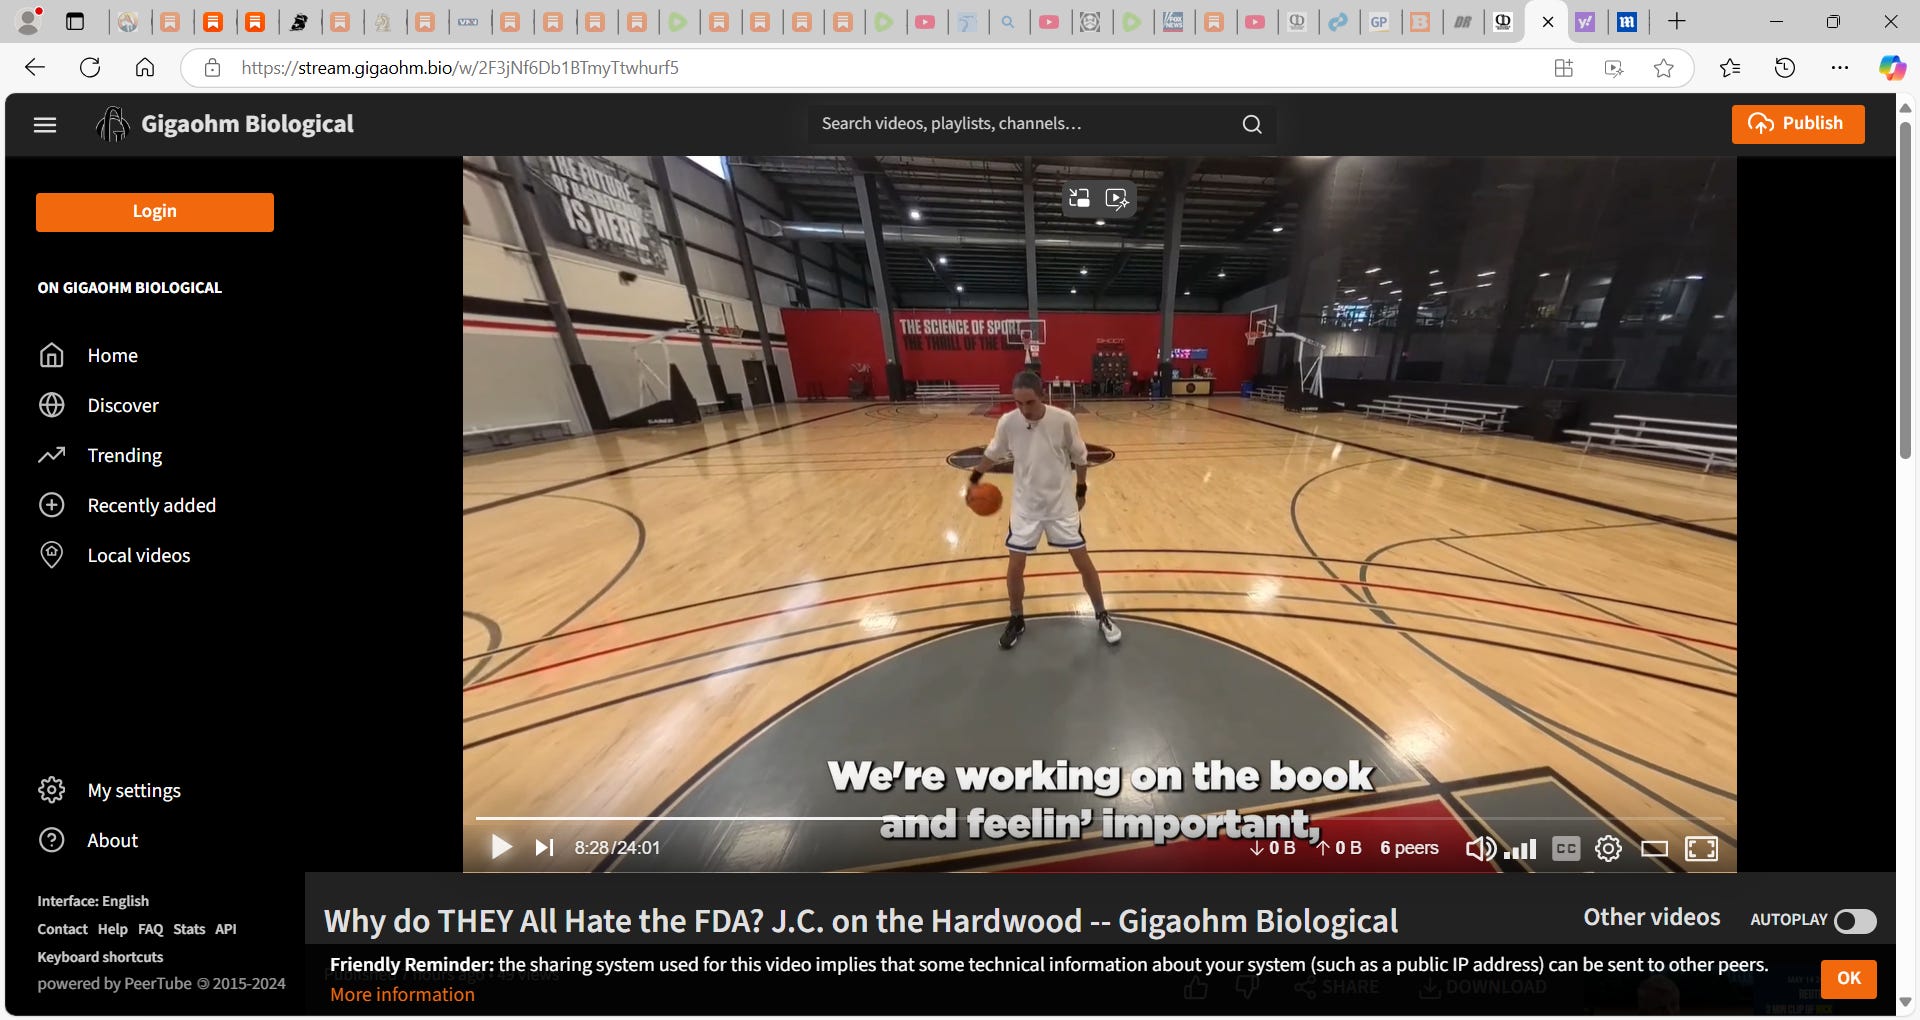
Task: Toggle closed captions CC button
Action: point(1566,849)
